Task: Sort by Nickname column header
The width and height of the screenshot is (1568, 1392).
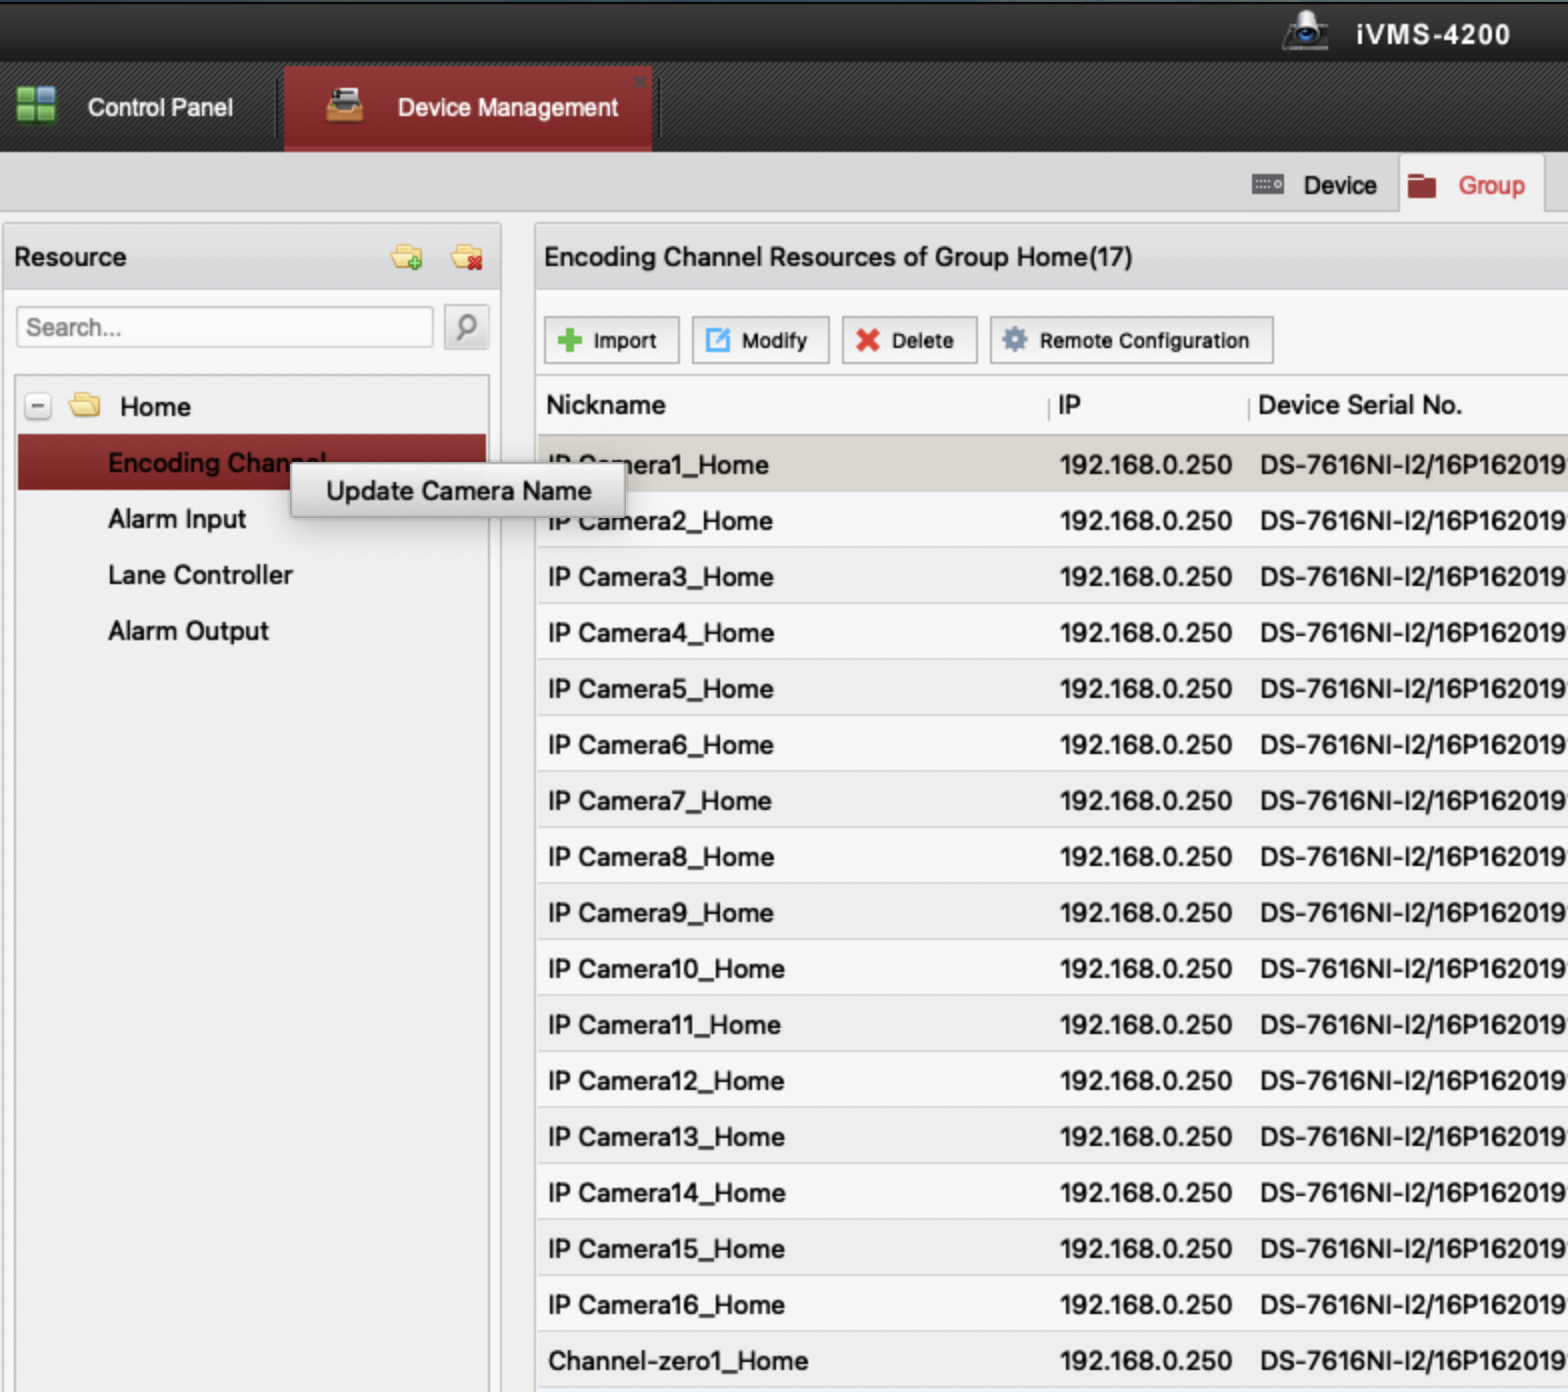Action: (x=606, y=405)
